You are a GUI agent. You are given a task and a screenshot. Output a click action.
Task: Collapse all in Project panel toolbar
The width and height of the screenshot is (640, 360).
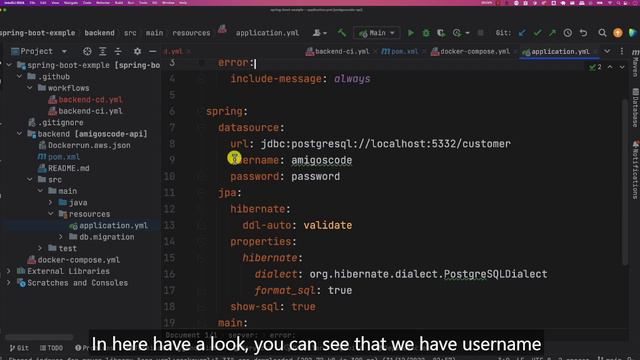pos(118,51)
